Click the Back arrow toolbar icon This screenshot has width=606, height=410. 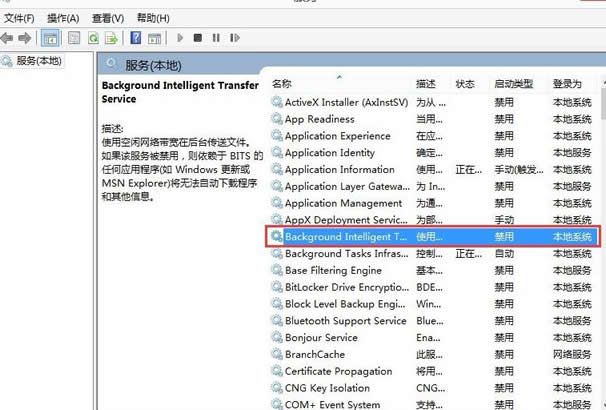(x=7, y=38)
